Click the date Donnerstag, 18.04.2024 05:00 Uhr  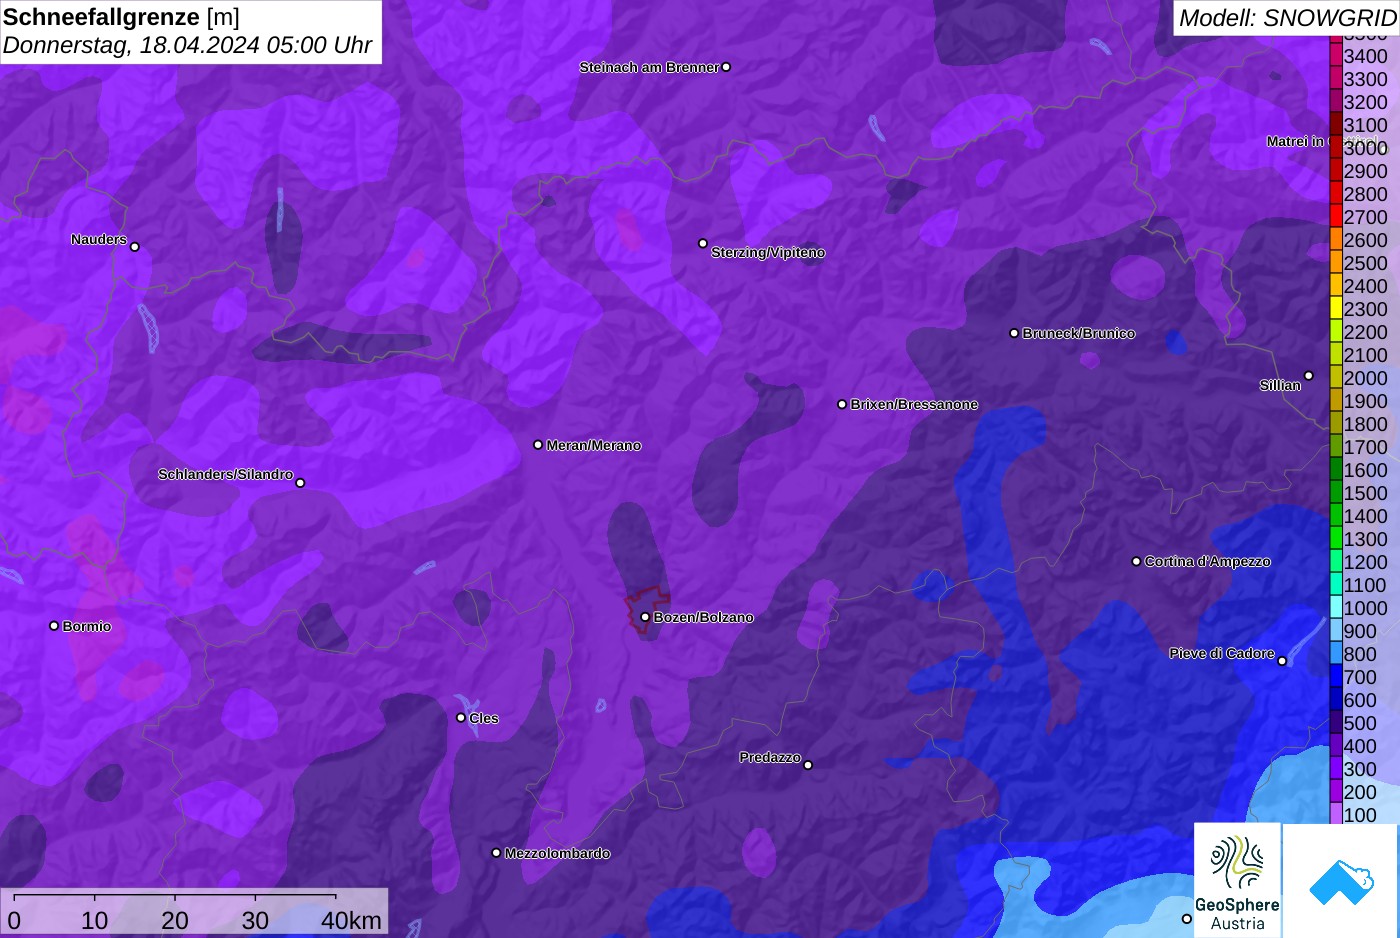[x=187, y=45]
